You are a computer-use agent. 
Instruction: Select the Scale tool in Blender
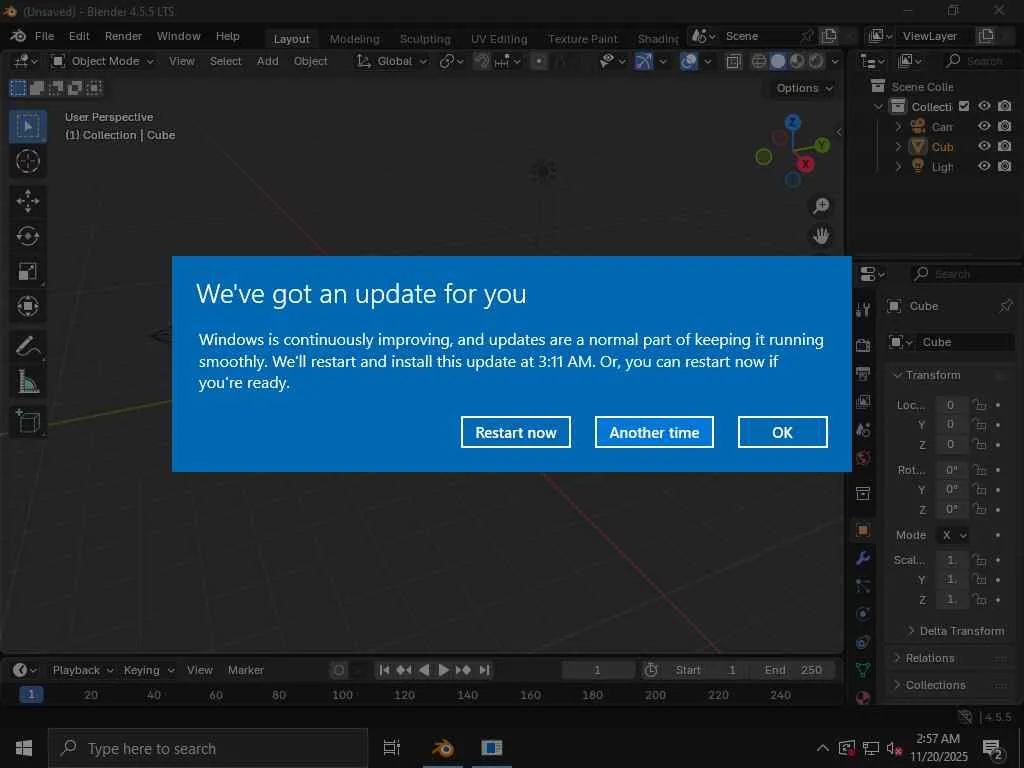(x=27, y=271)
